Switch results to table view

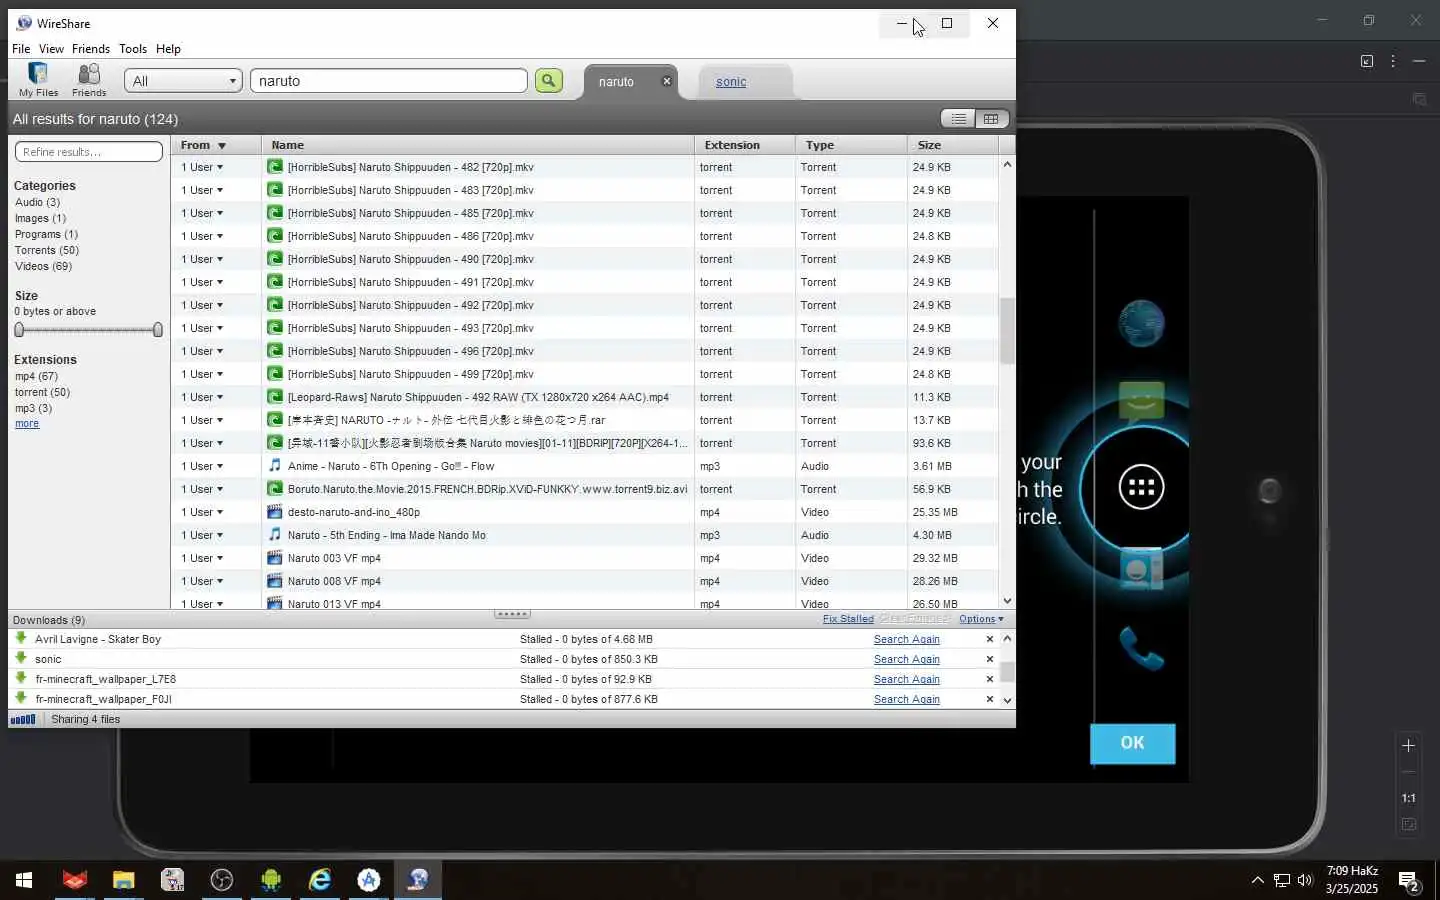click(991, 119)
